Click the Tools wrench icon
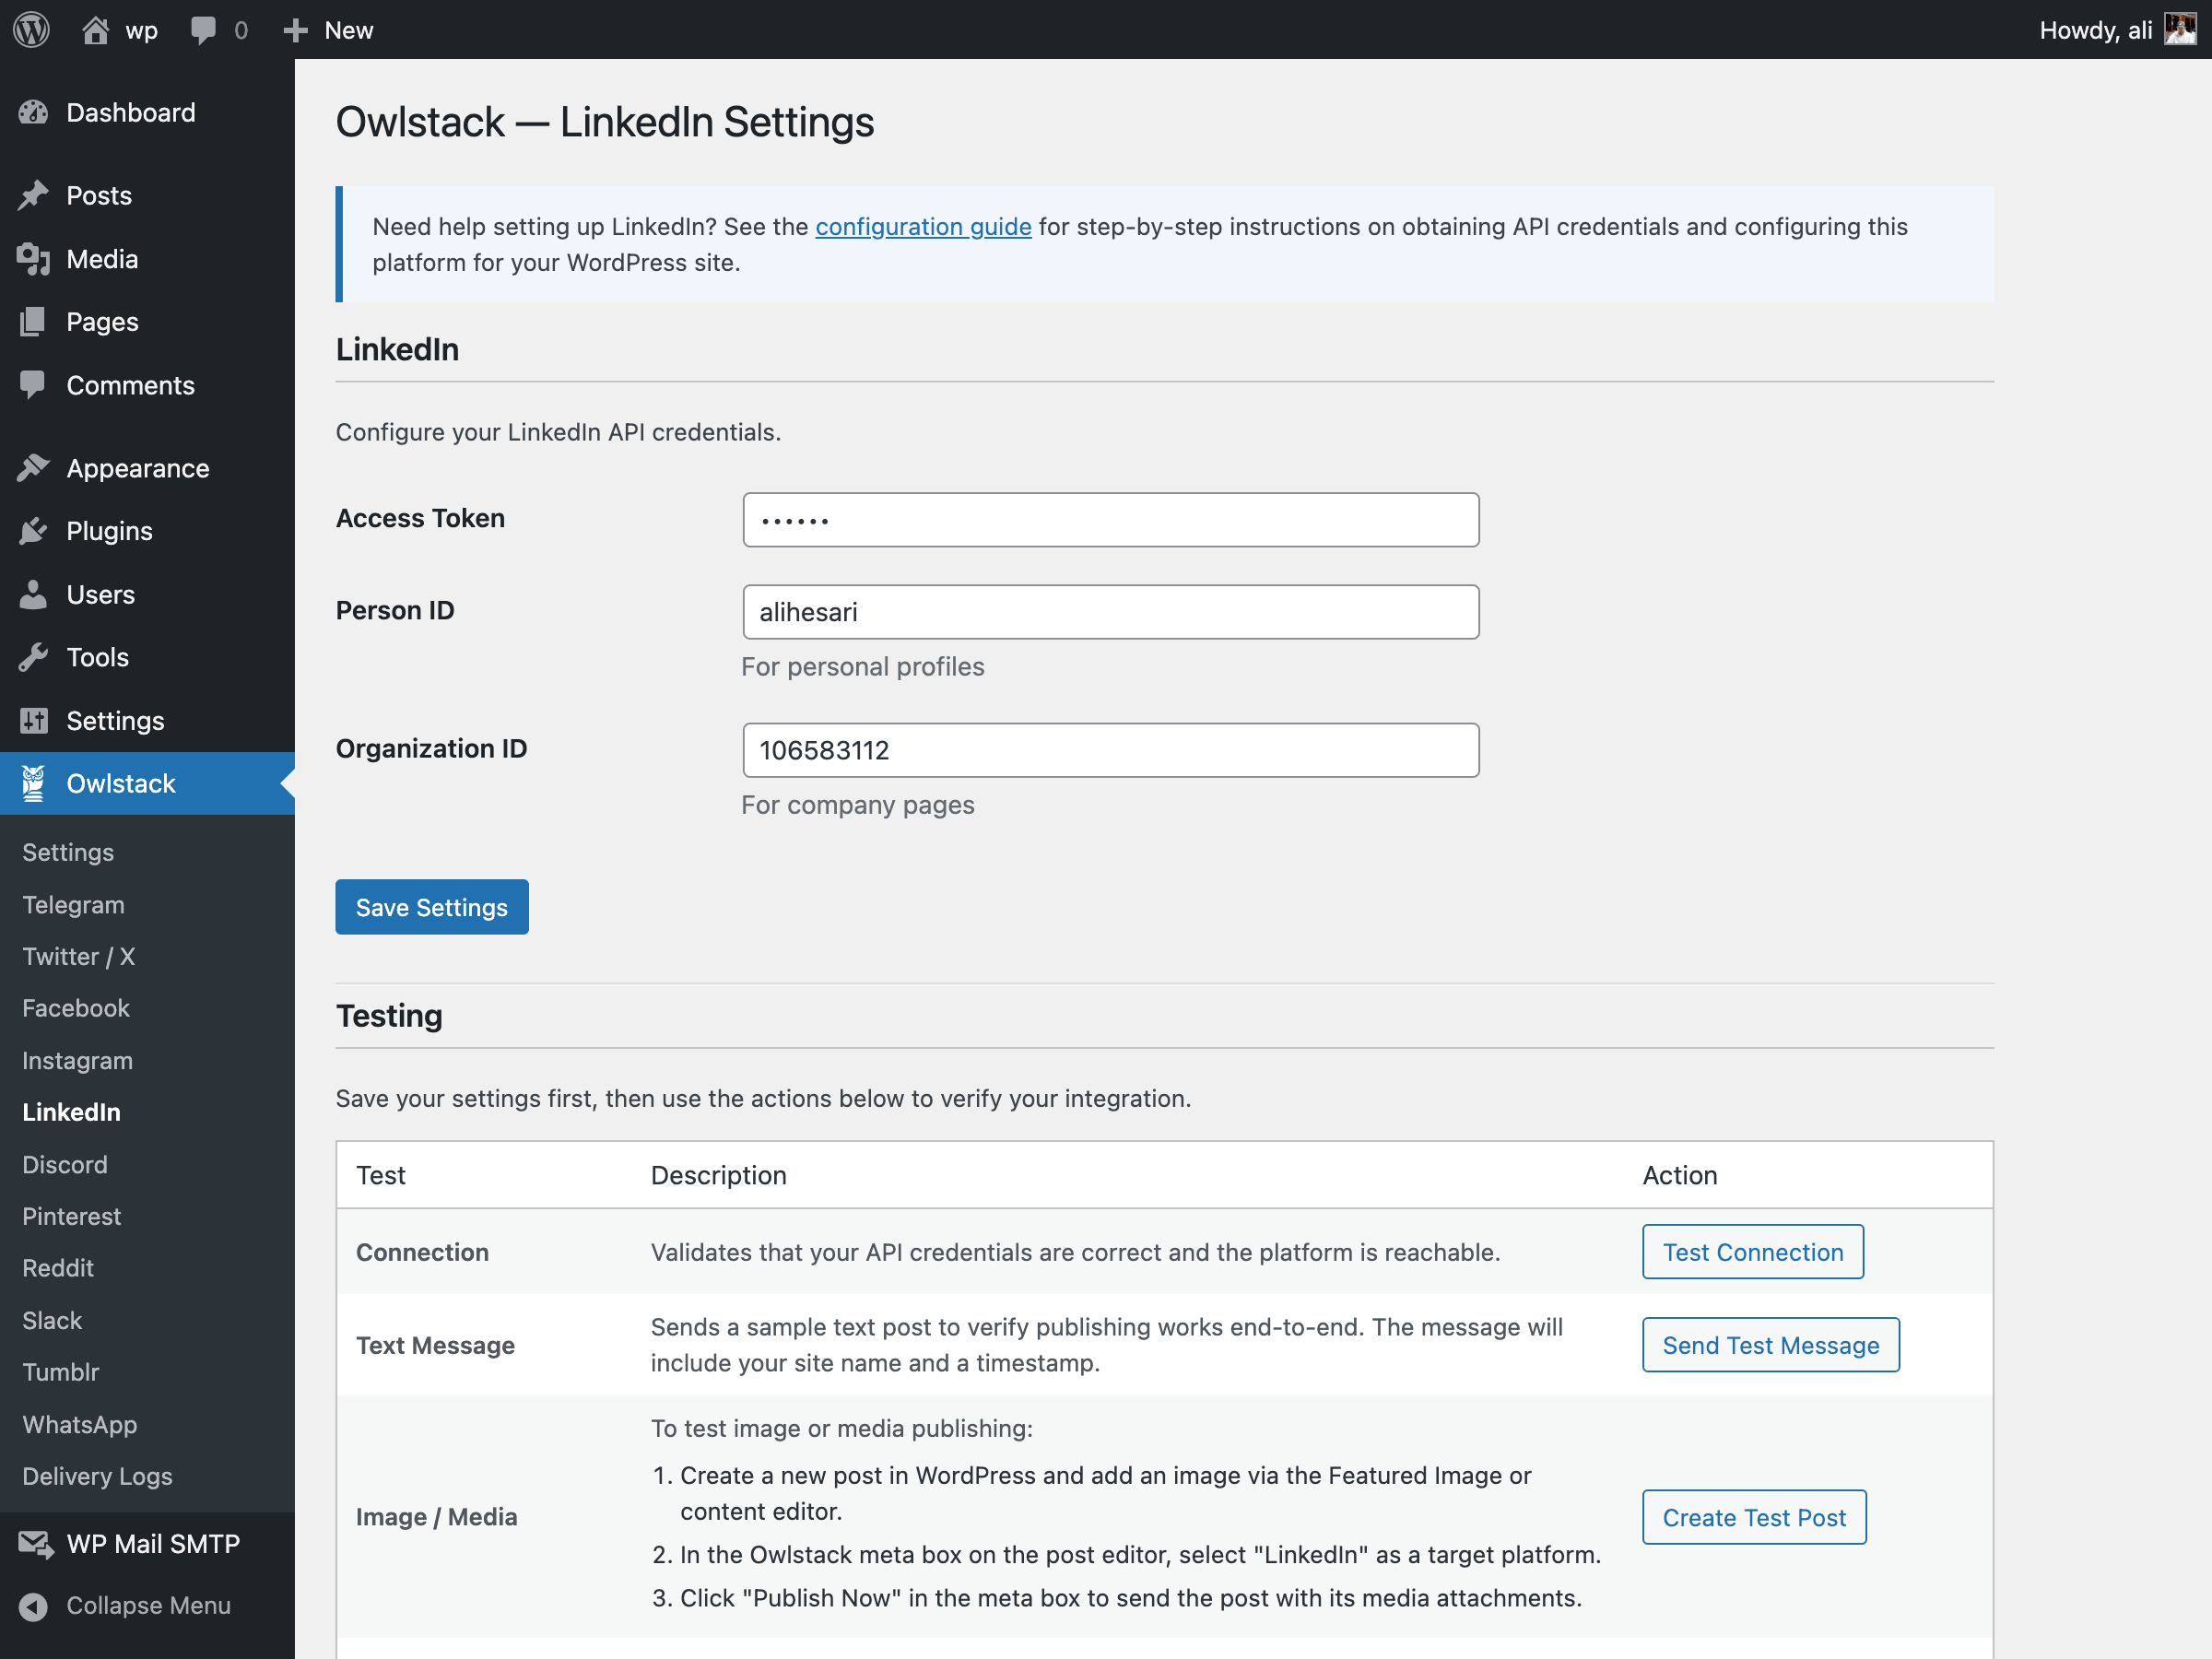Image resolution: width=2212 pixels, height=1659 pixels. (x=33, y=657)
